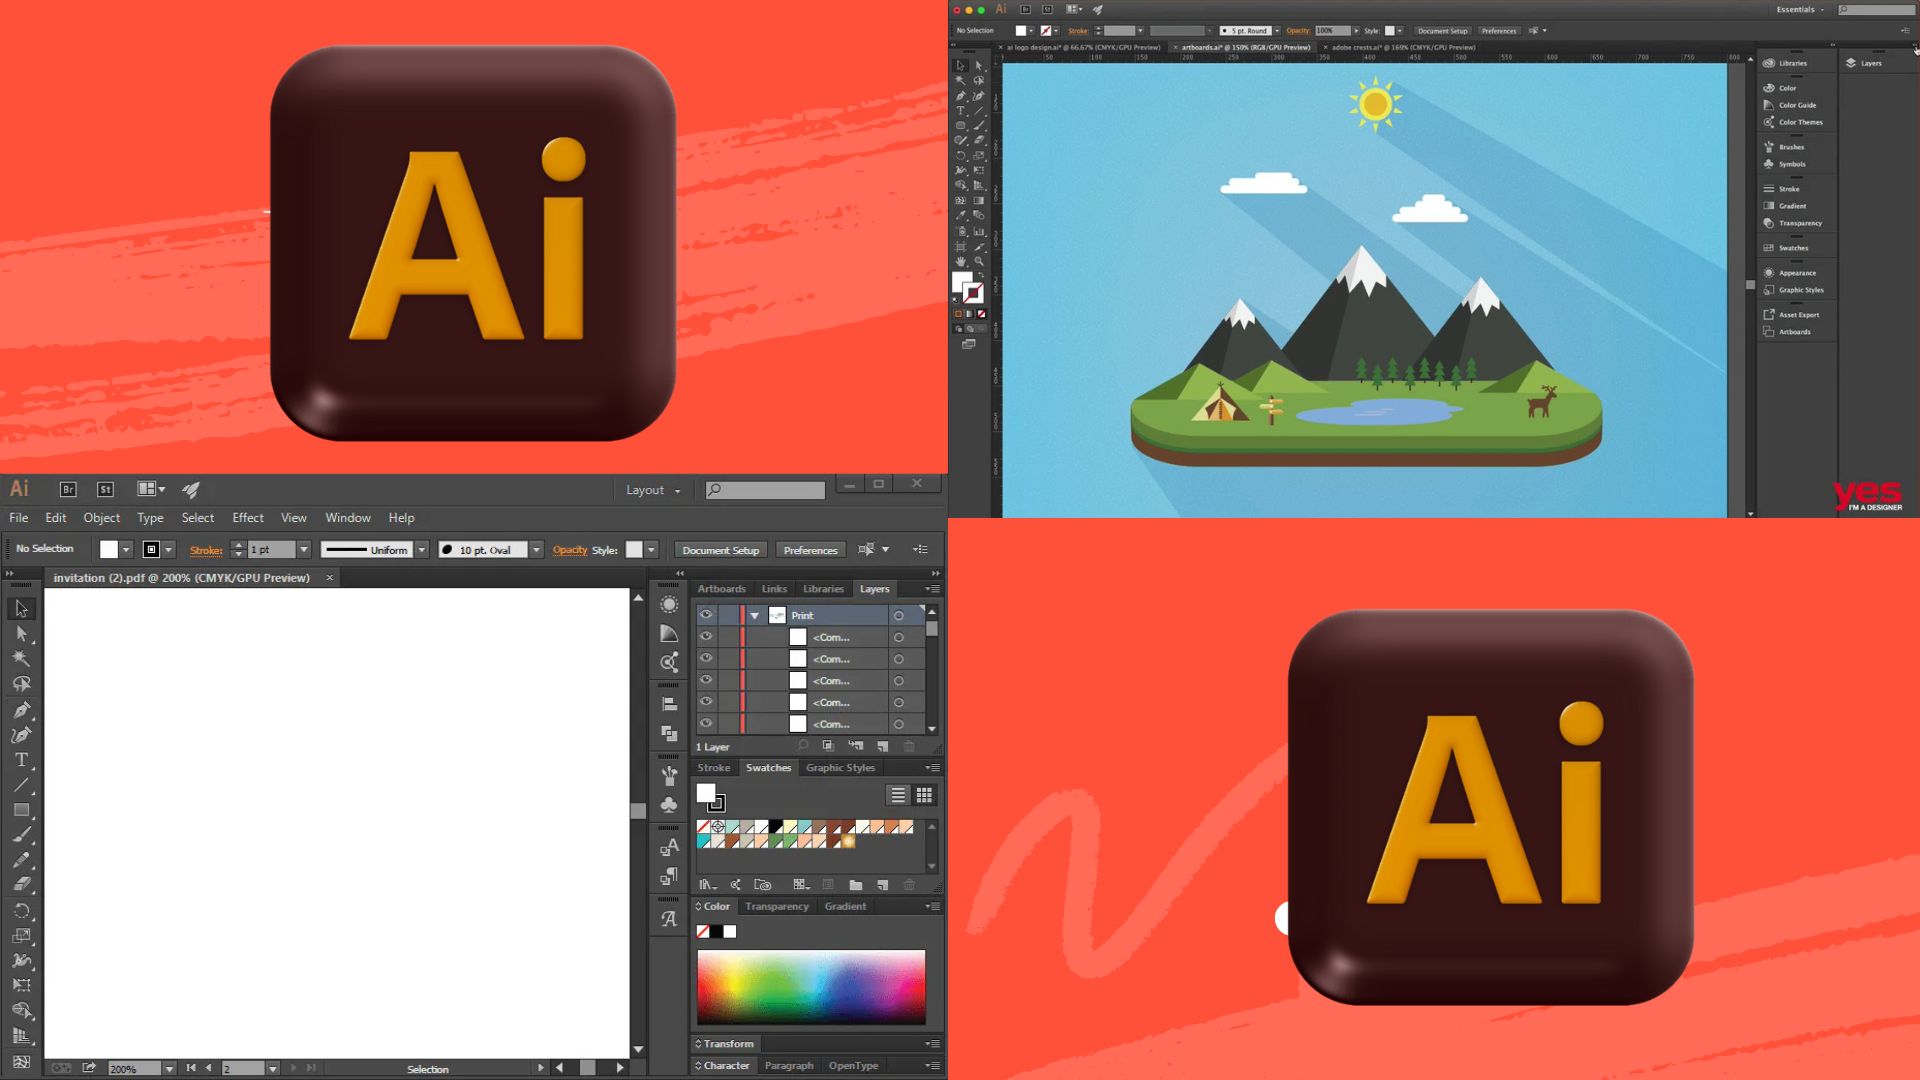Screen dimensions: 1920x1080
Task: Click the Document Setup button
Action: pyautogui.click(x=720, y=550)
